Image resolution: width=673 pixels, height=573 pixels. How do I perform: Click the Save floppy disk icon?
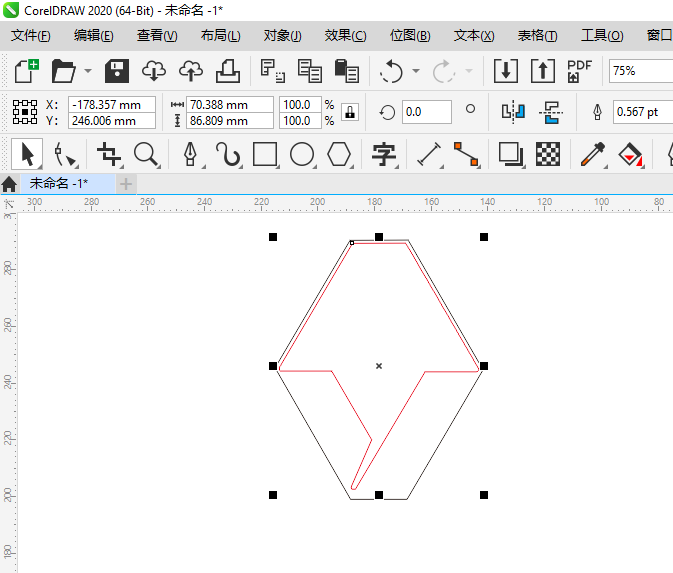coord(117,71)
